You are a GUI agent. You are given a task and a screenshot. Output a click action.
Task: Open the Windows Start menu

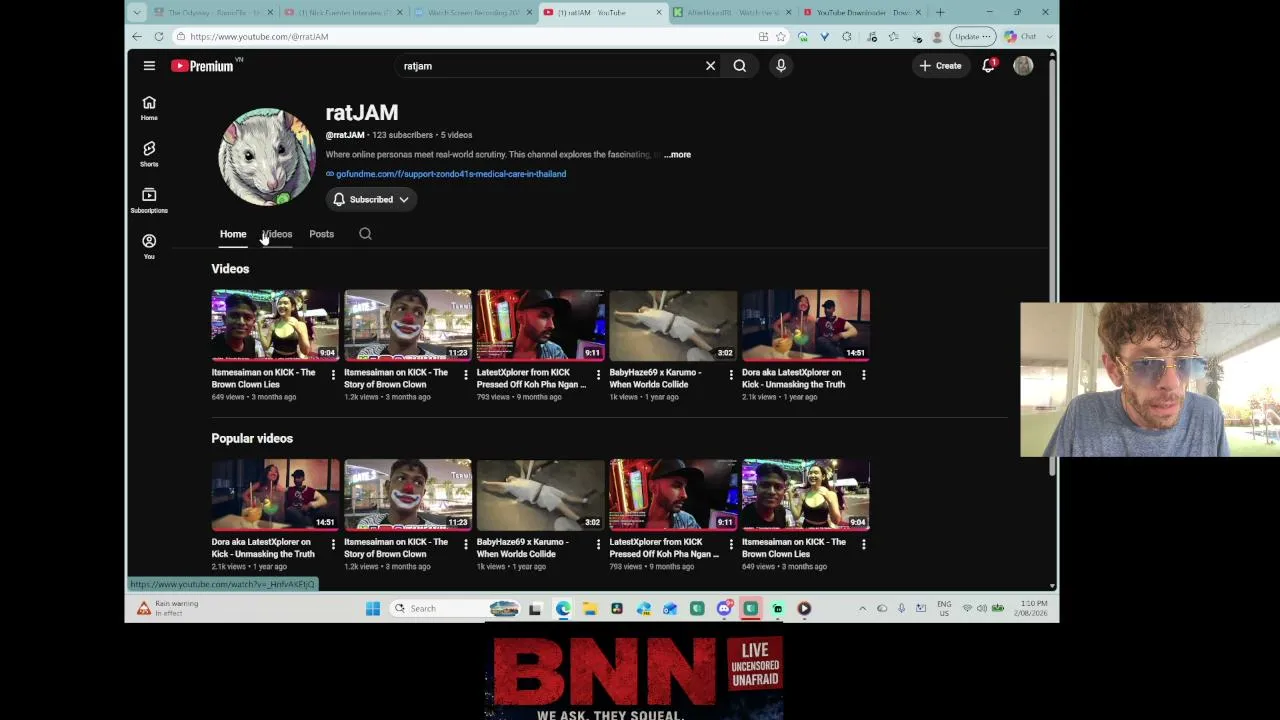click(x=373, y=608)
